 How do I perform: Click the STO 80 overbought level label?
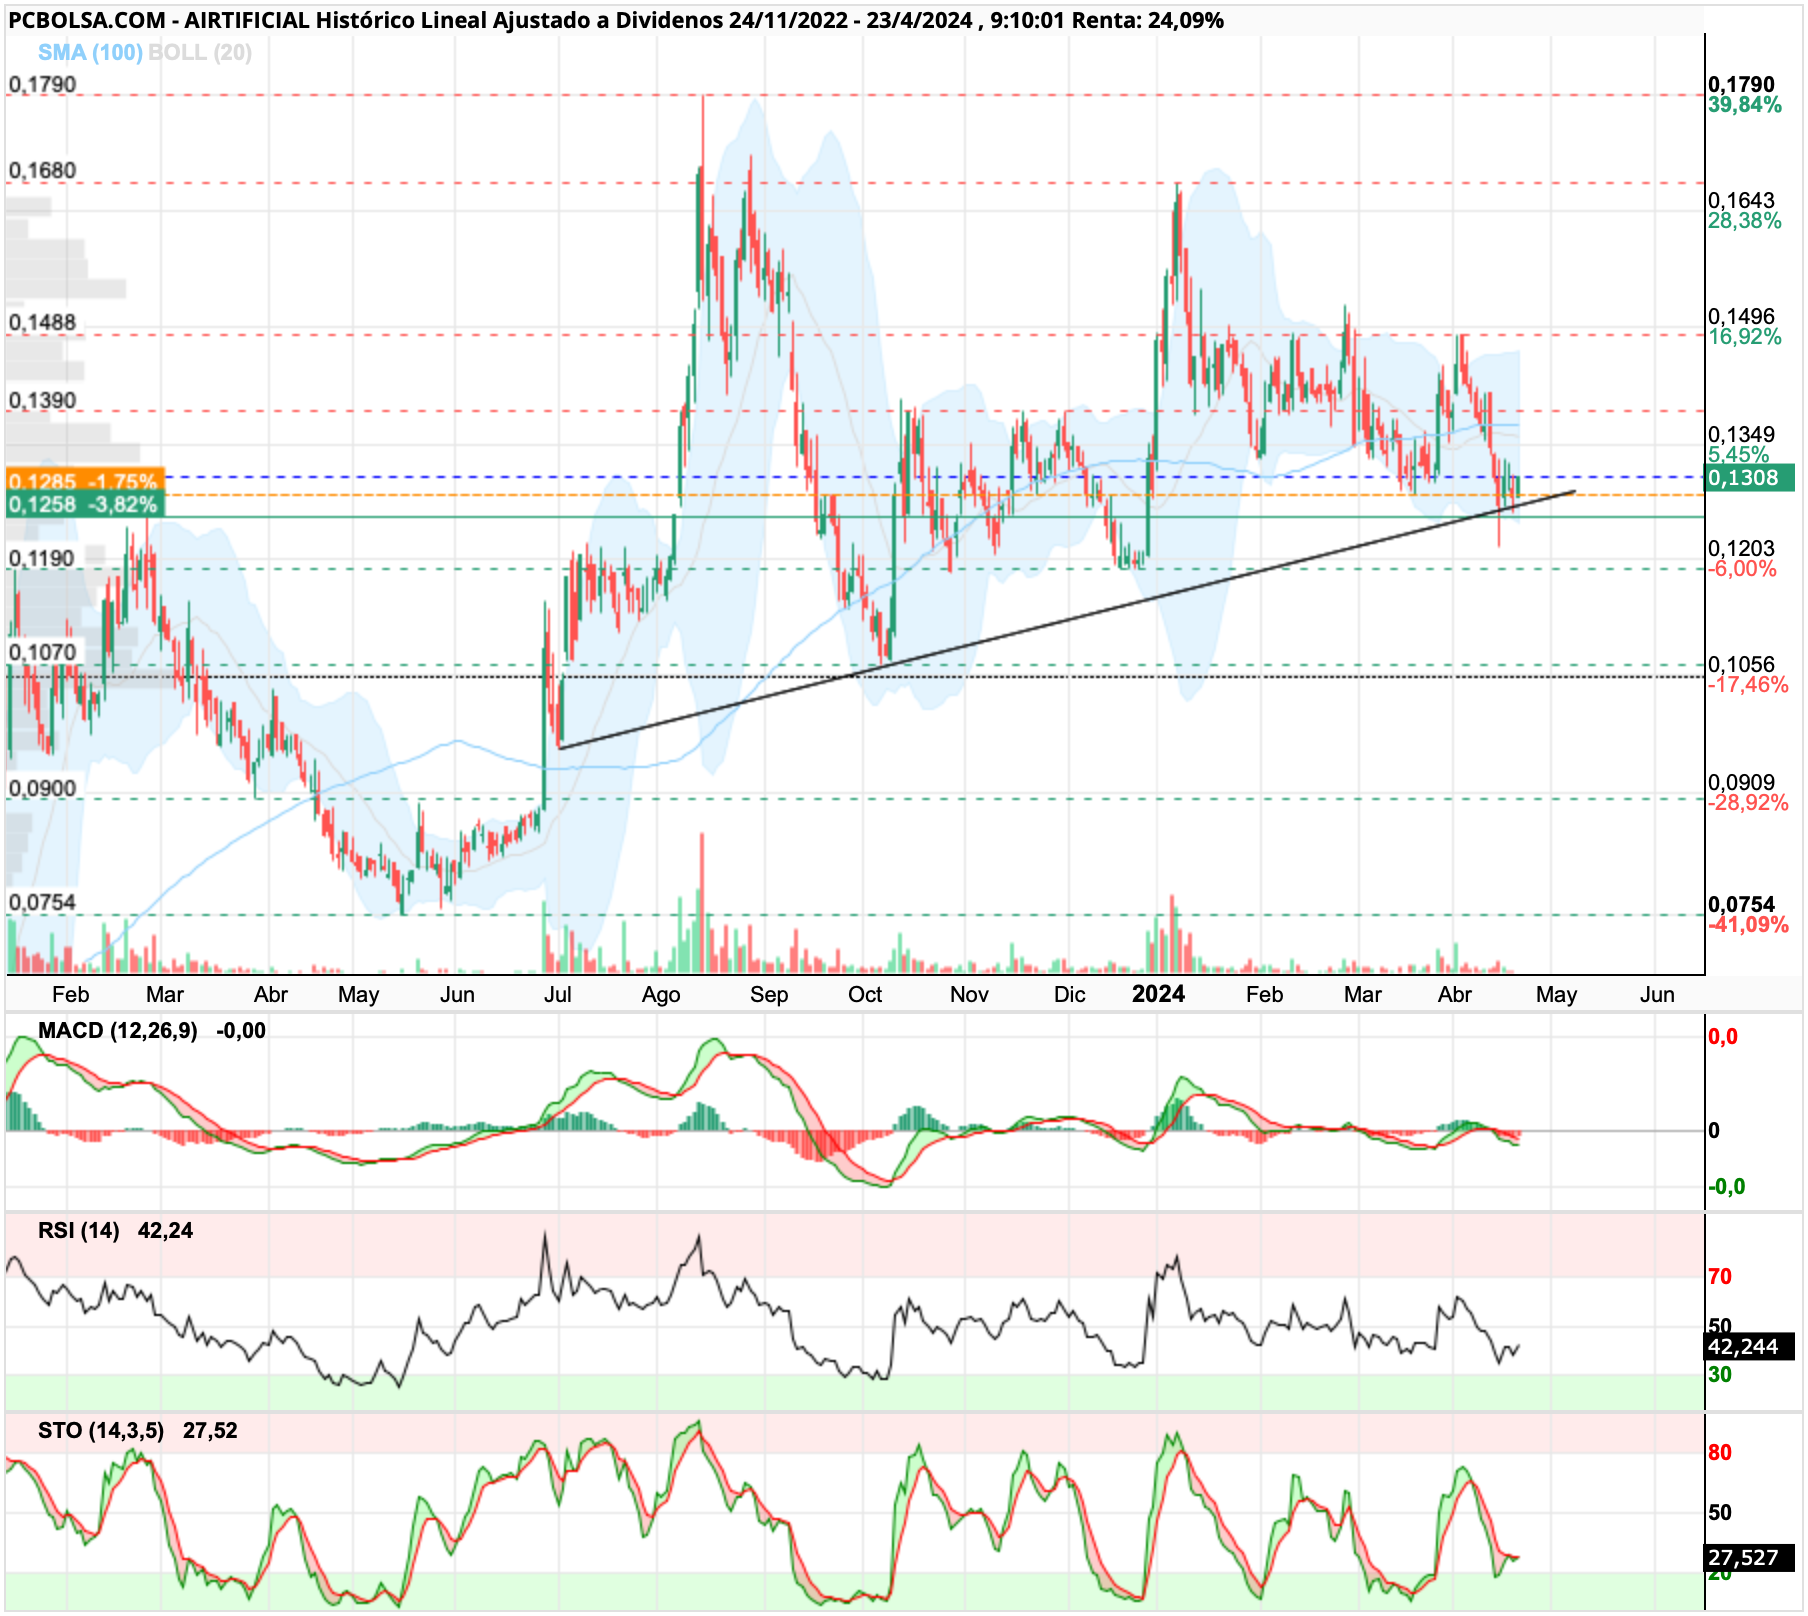(x=1720, y=1452)
